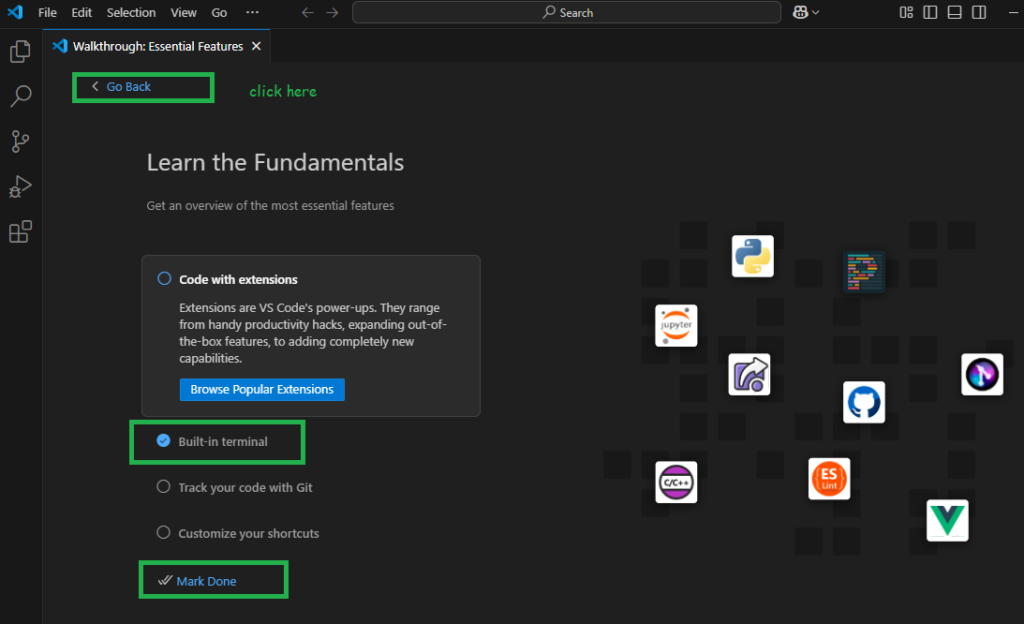Open the Copilot dropdown in title bar

coord(805,13)
